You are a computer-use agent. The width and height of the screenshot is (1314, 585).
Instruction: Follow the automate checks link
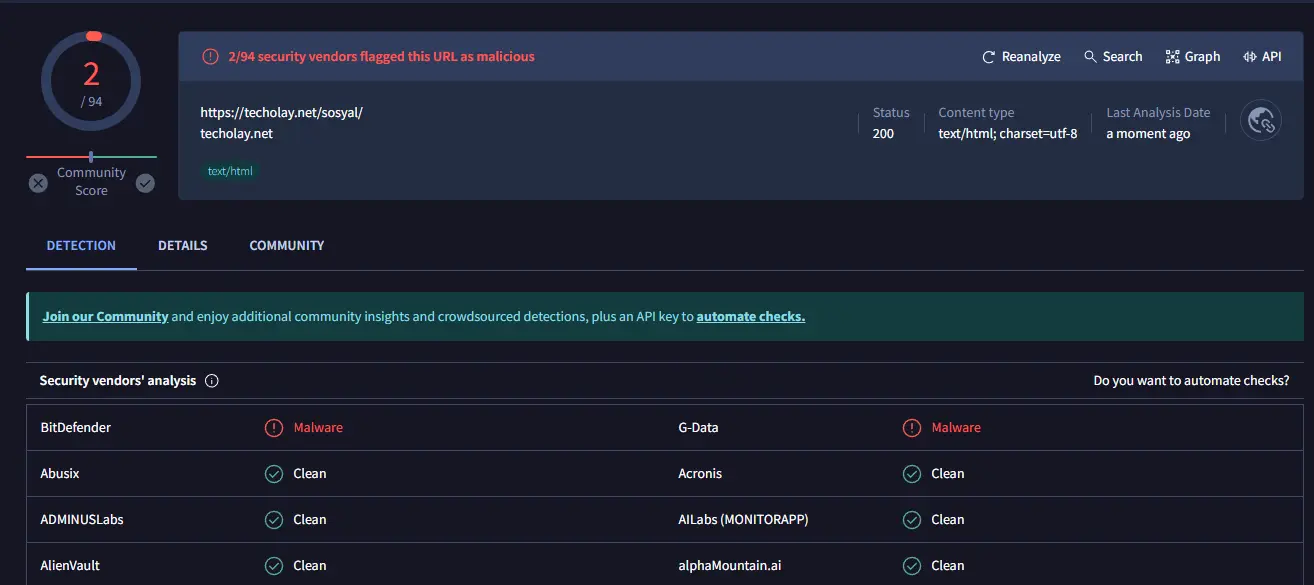tap(751, 316)
